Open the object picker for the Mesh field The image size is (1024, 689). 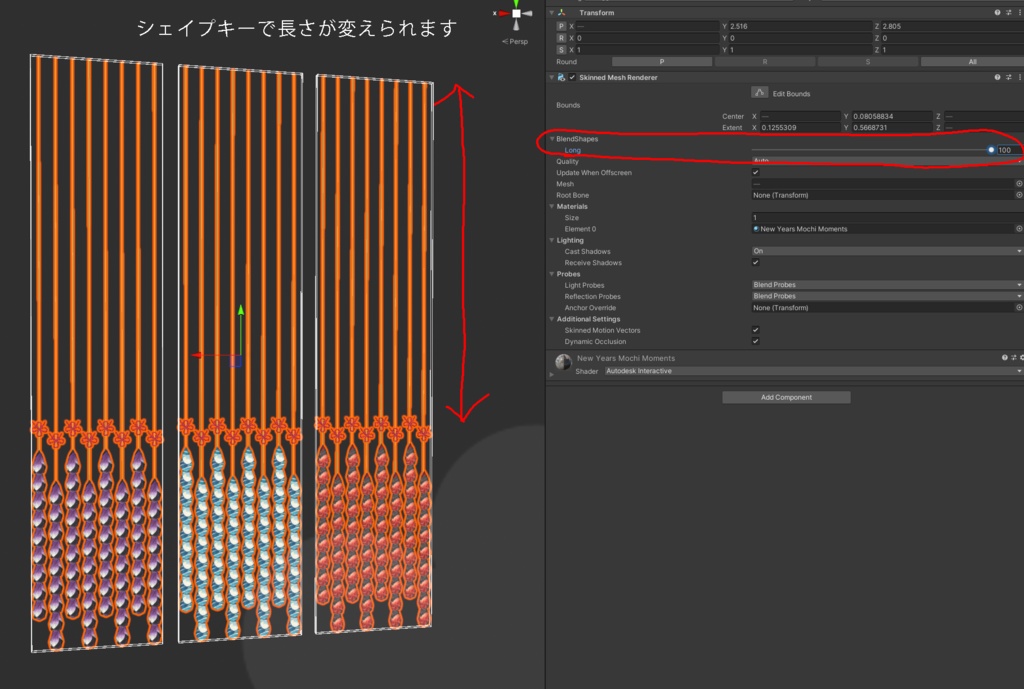pos(1019,184)
